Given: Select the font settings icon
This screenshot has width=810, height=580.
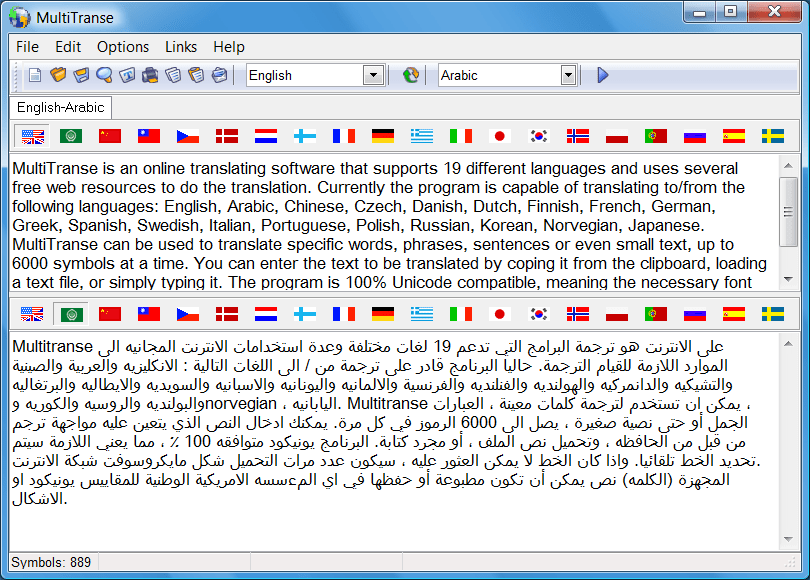Looking at the screenshot, I should coord(126,74).
